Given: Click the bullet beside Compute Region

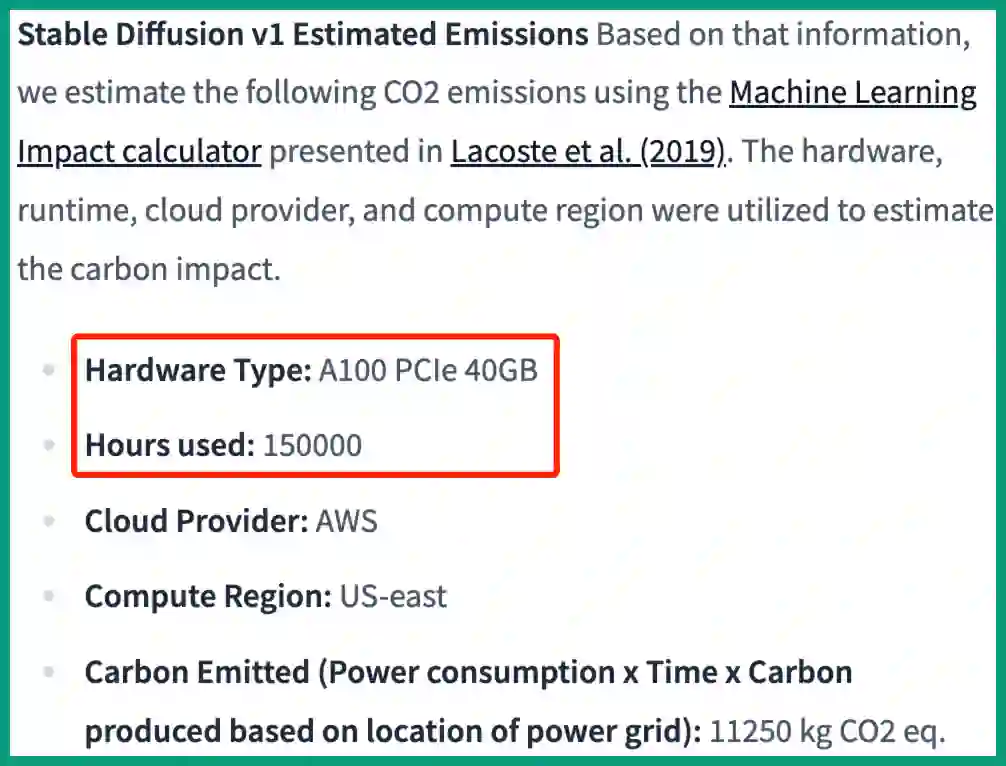Looking at the screenshot, I should 48,597.
